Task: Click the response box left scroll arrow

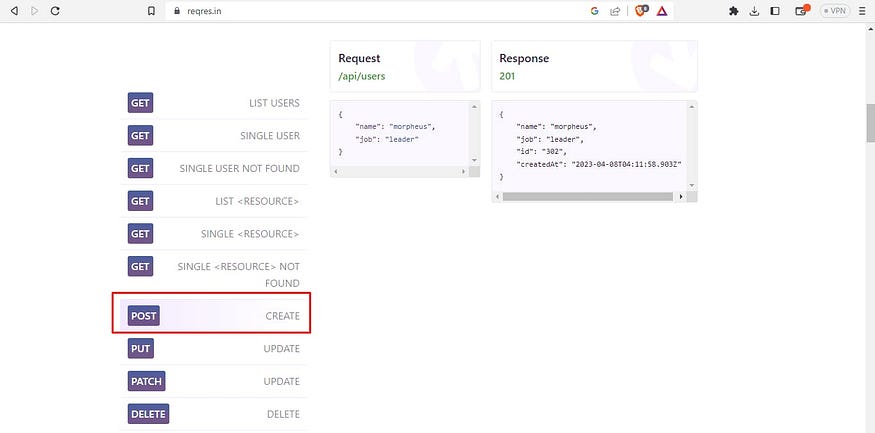Action: pos(497,197)
